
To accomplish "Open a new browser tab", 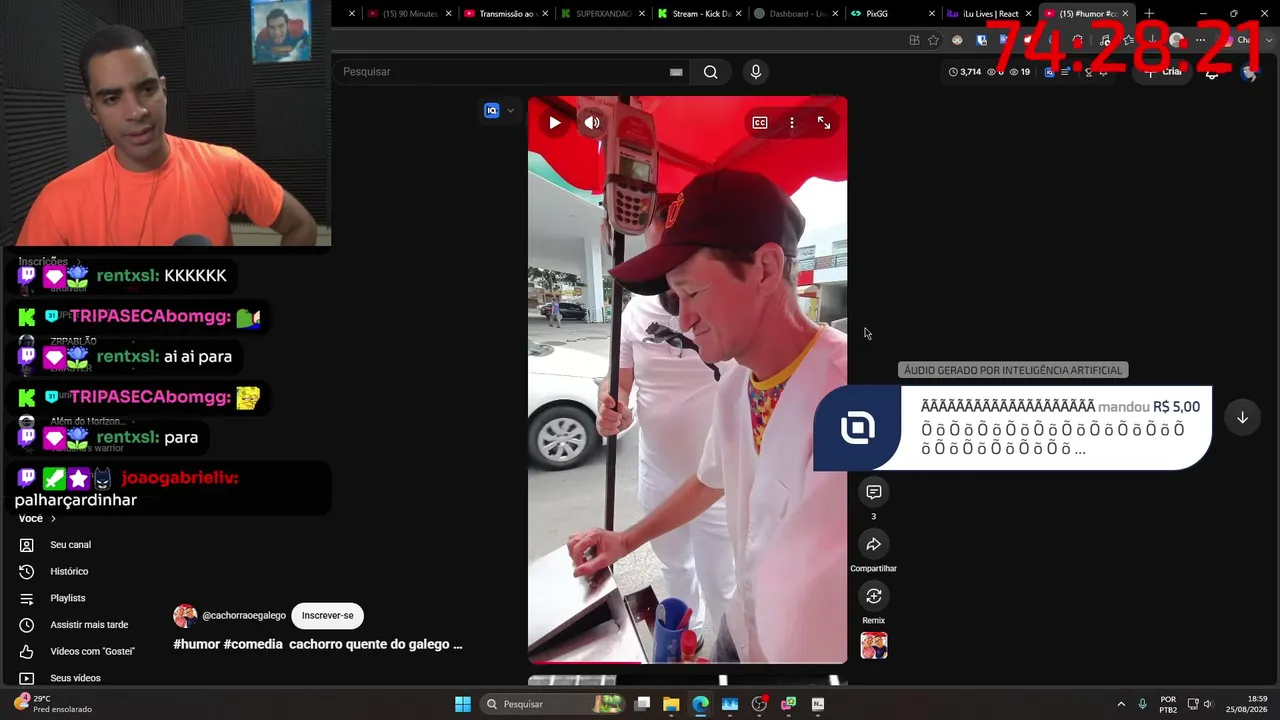I will [1149, 14].
